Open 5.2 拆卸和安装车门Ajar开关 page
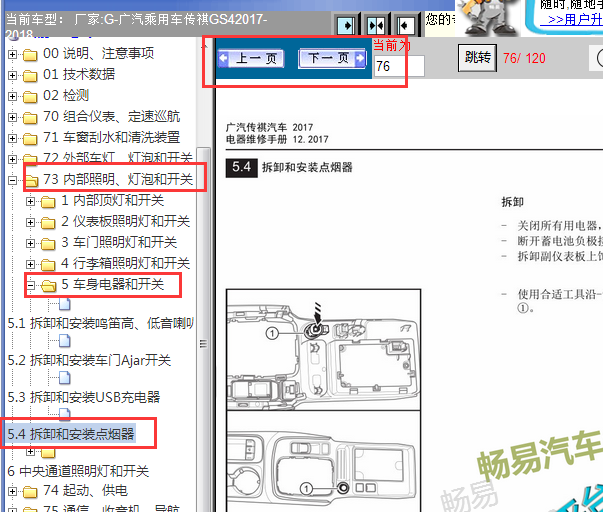 pyautogui.click(x=89, y=360)
